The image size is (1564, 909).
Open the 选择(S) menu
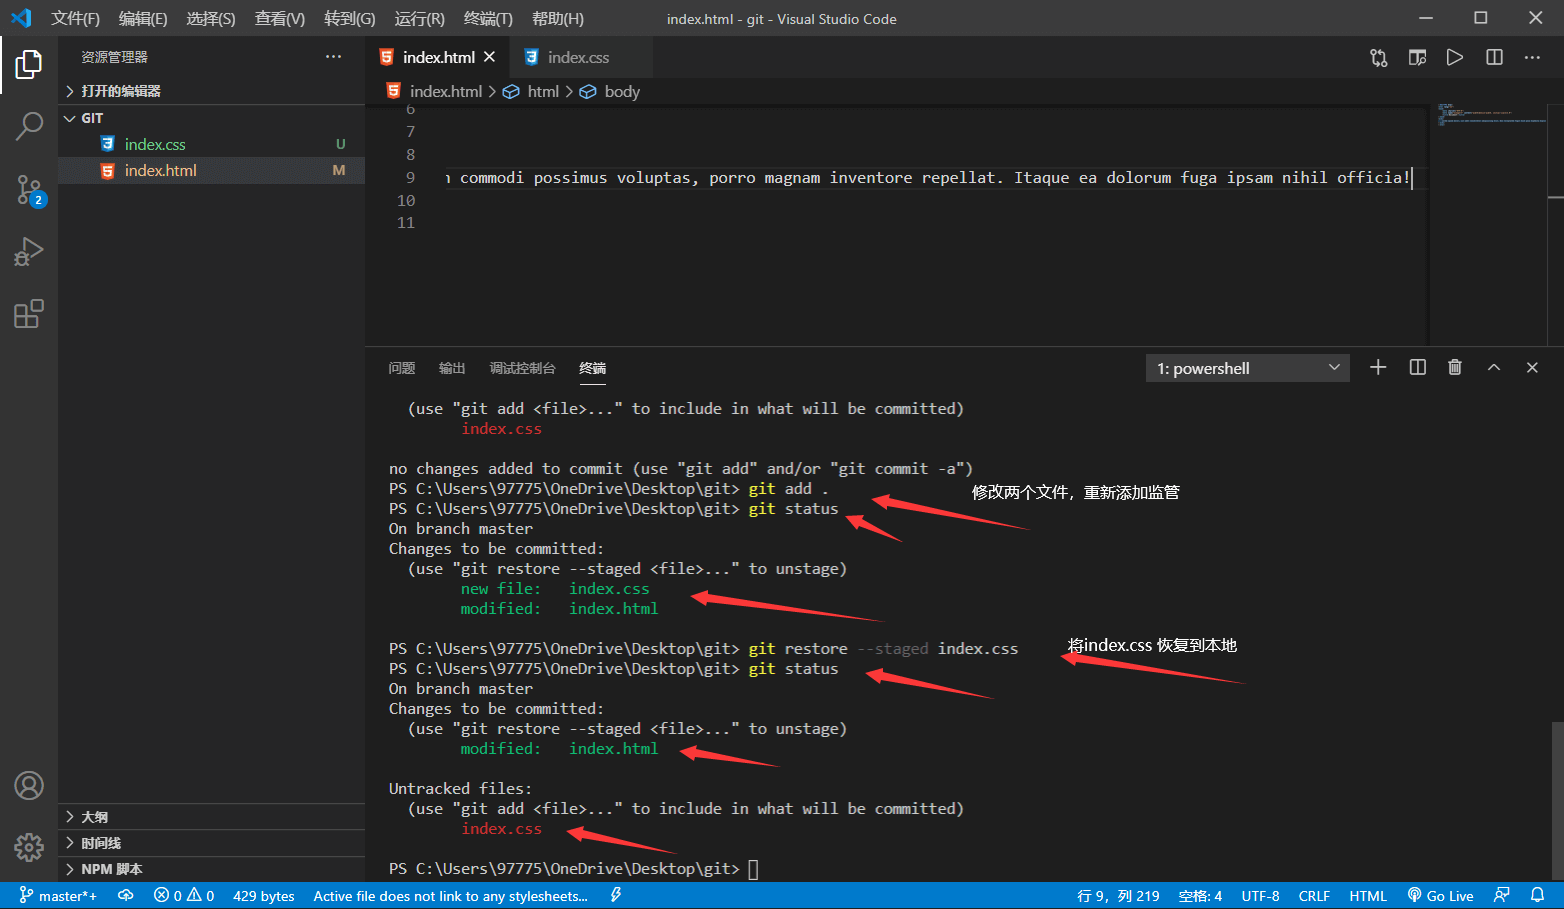[x=211, y=18]
